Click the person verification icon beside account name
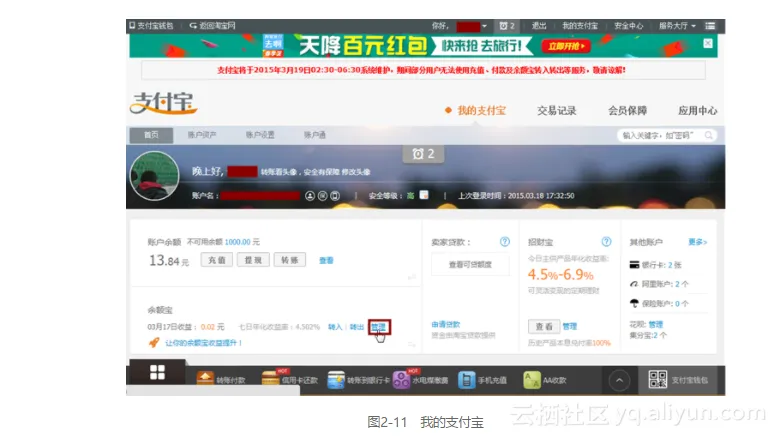Viewport: 777px width, 437px height. [310, 196]
